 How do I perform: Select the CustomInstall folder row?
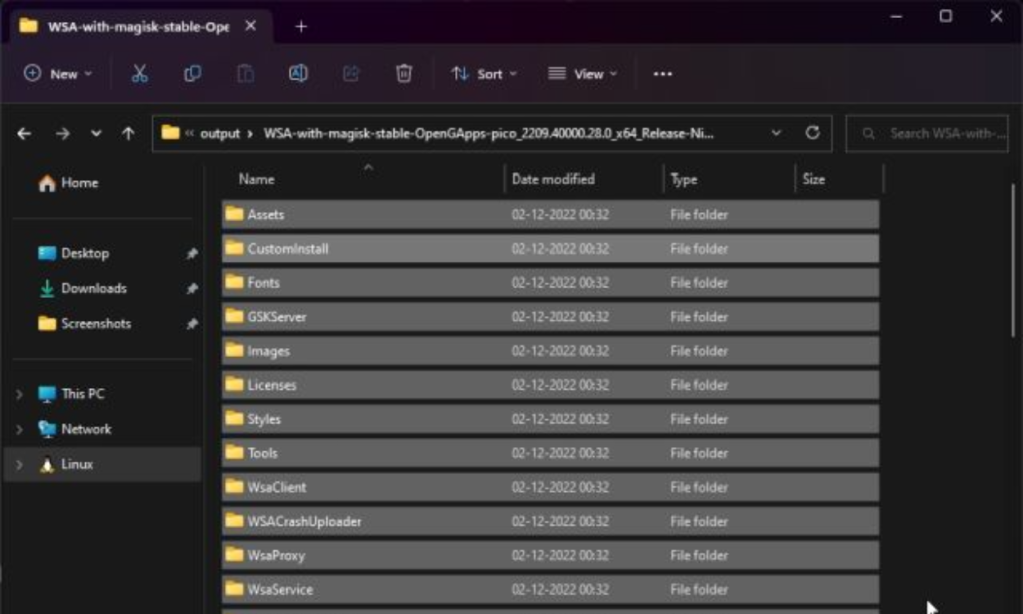pyautogui.click(x=551, y=249)
